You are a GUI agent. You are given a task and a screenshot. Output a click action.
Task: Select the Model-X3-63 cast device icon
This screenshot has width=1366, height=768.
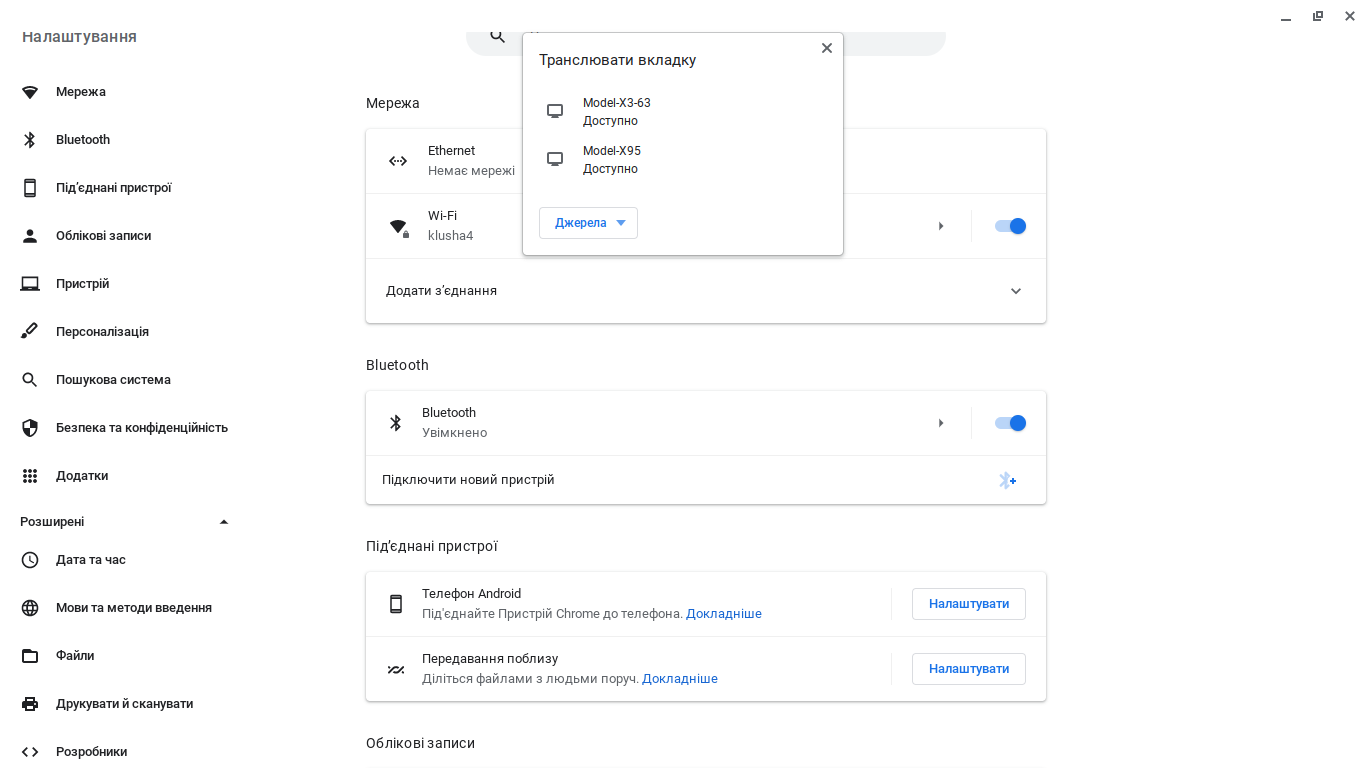555,111
